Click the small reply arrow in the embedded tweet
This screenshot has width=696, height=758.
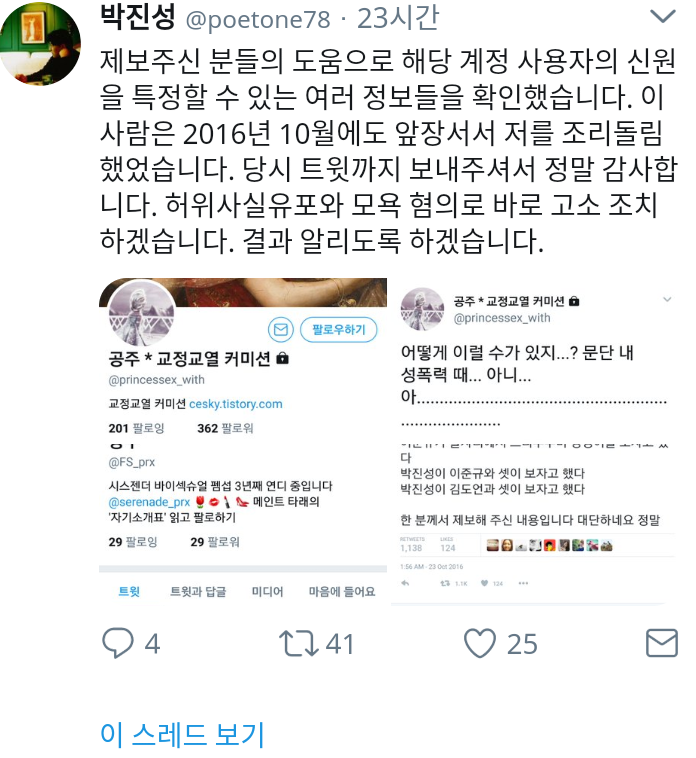pyautogui.click(x=405, y=583)
